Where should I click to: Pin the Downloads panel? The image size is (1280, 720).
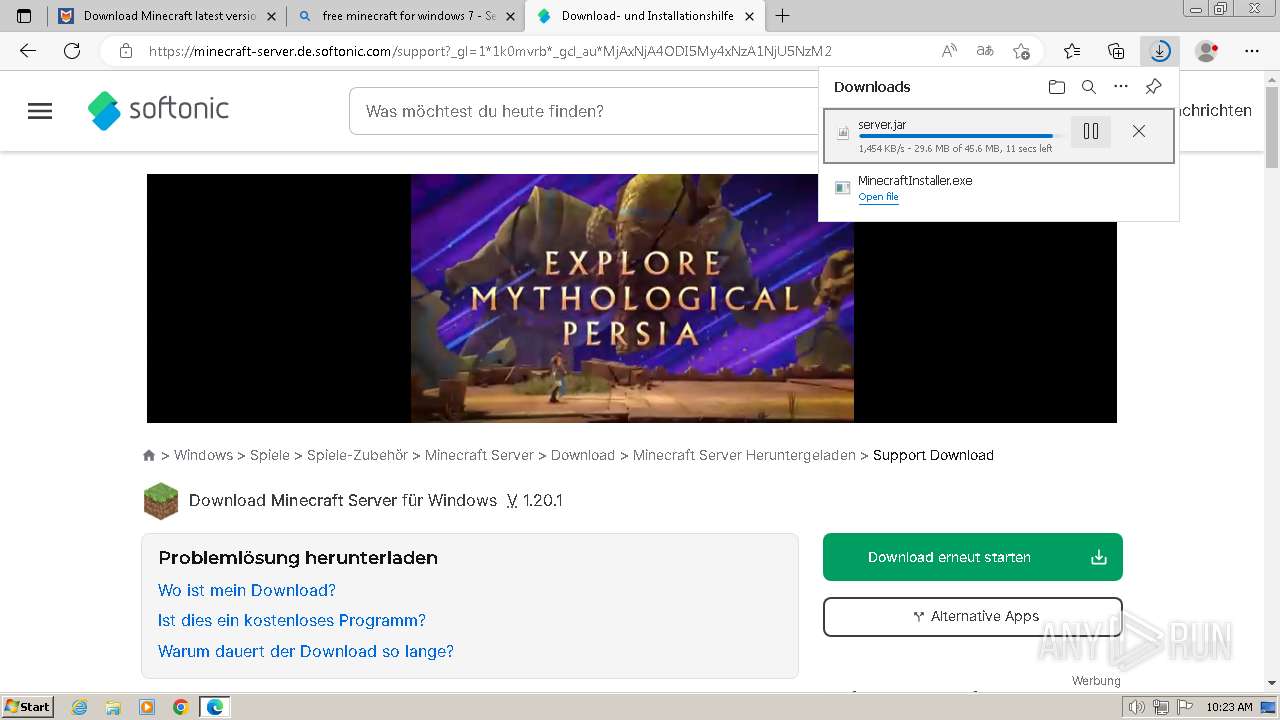click(x=1153, y=87)
